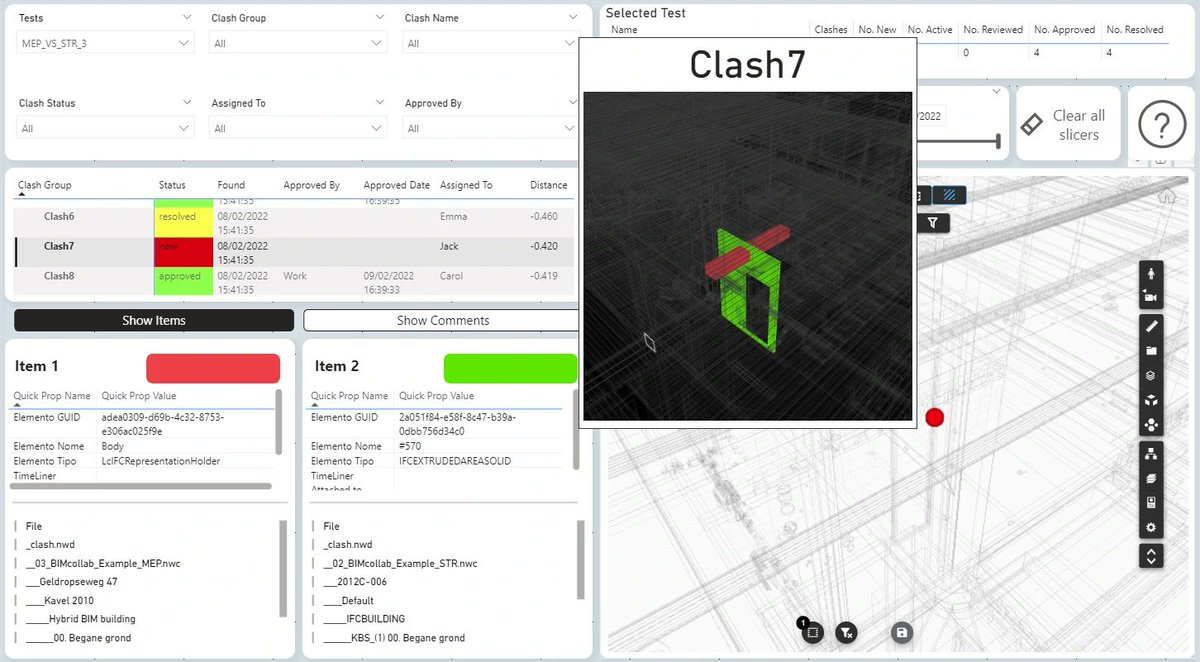Viewport: 1200px width, 662px height.
Task: Click the explode model icon in viewer toolbar
Action: coord(1151,424)
